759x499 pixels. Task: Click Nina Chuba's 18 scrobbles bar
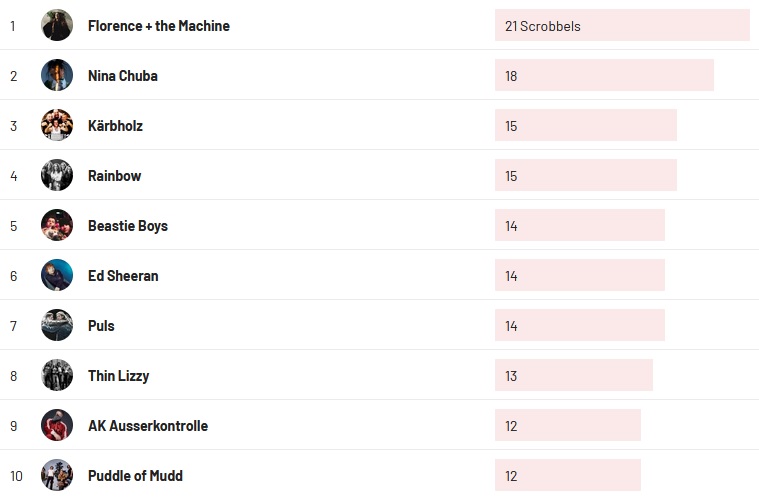[x=603, y=76]
